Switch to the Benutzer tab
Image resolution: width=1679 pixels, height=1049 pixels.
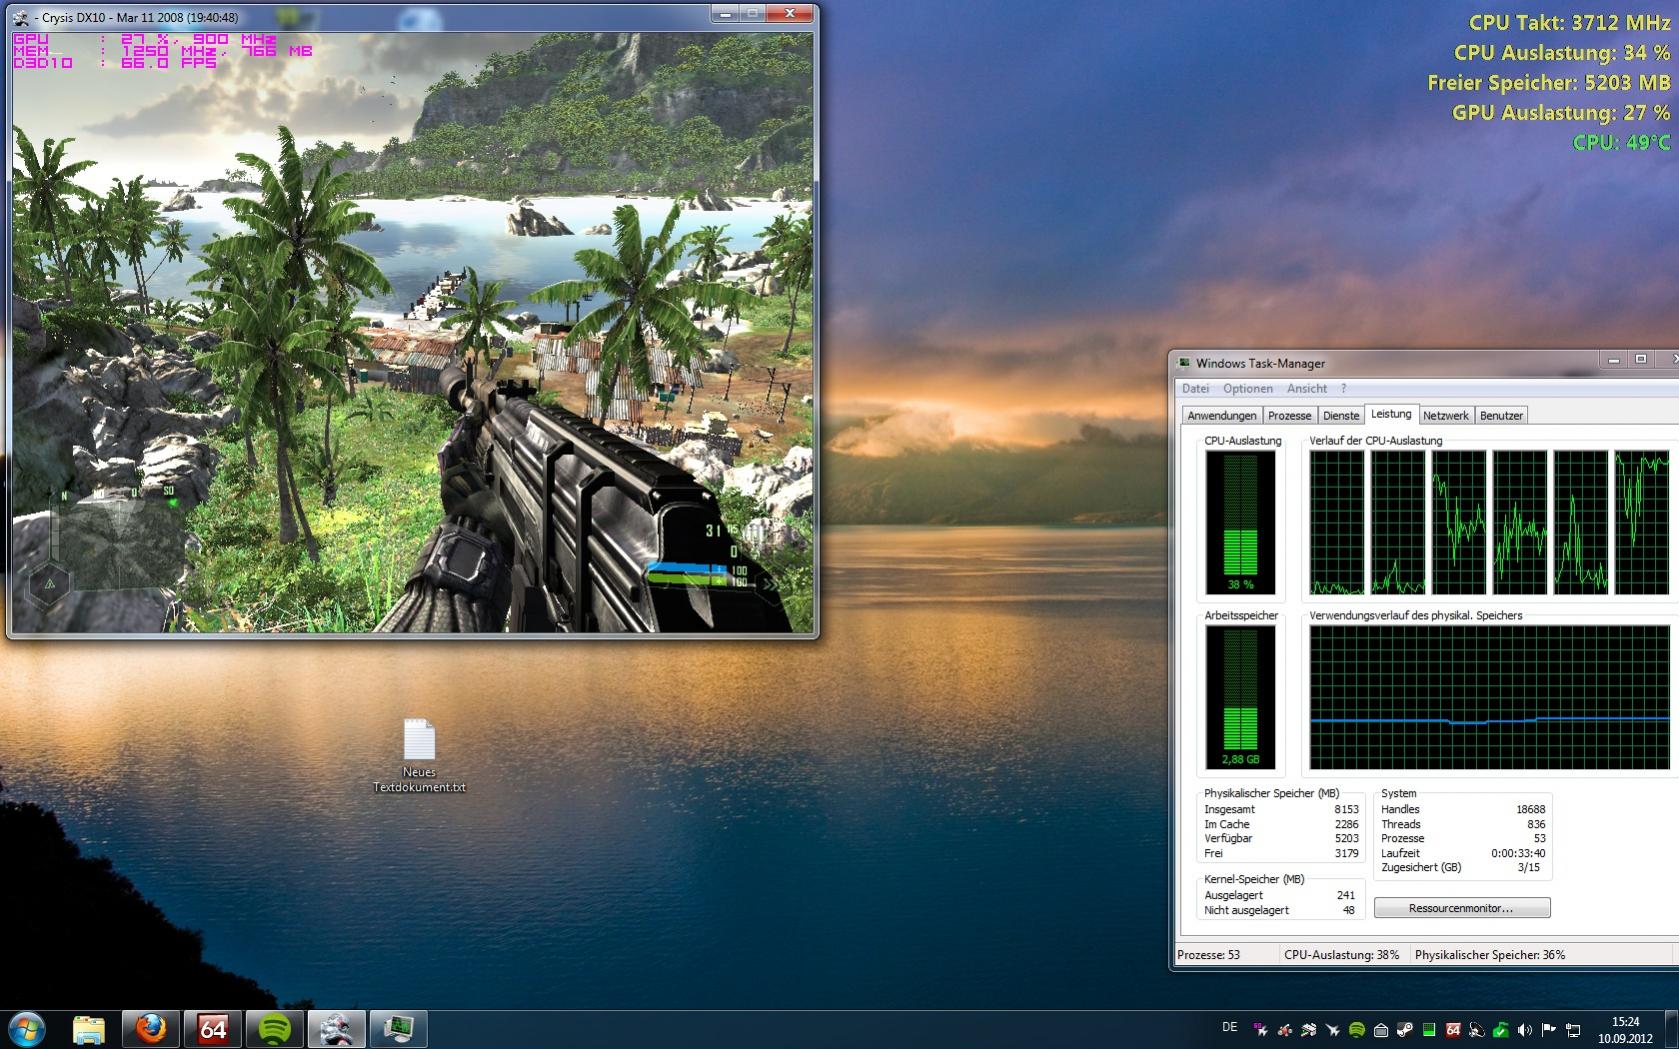(x=1501, y=415)
